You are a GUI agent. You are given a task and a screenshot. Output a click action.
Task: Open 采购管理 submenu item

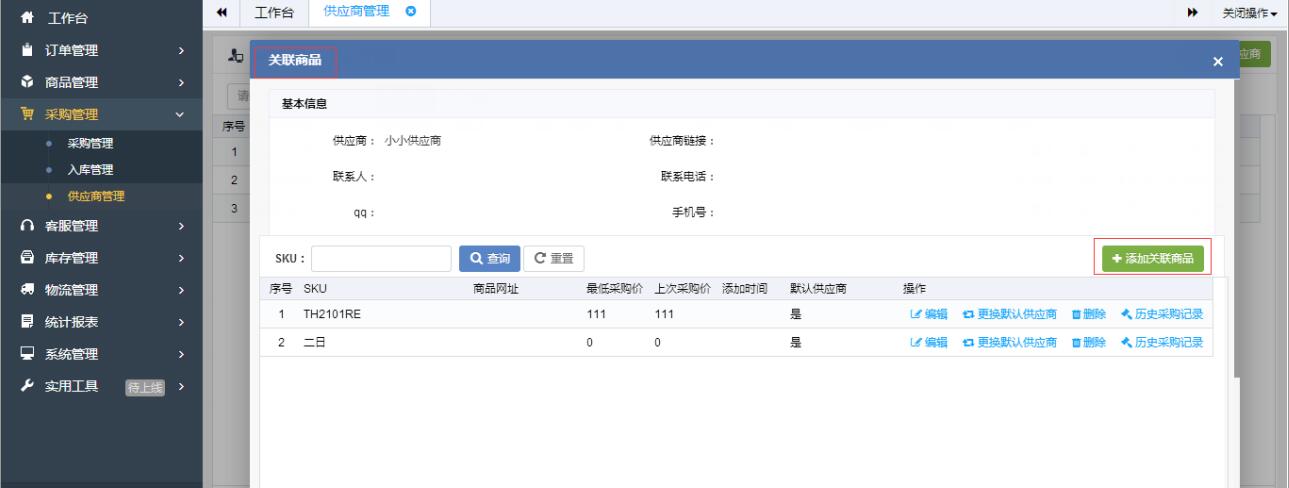(x=90, y=143)
